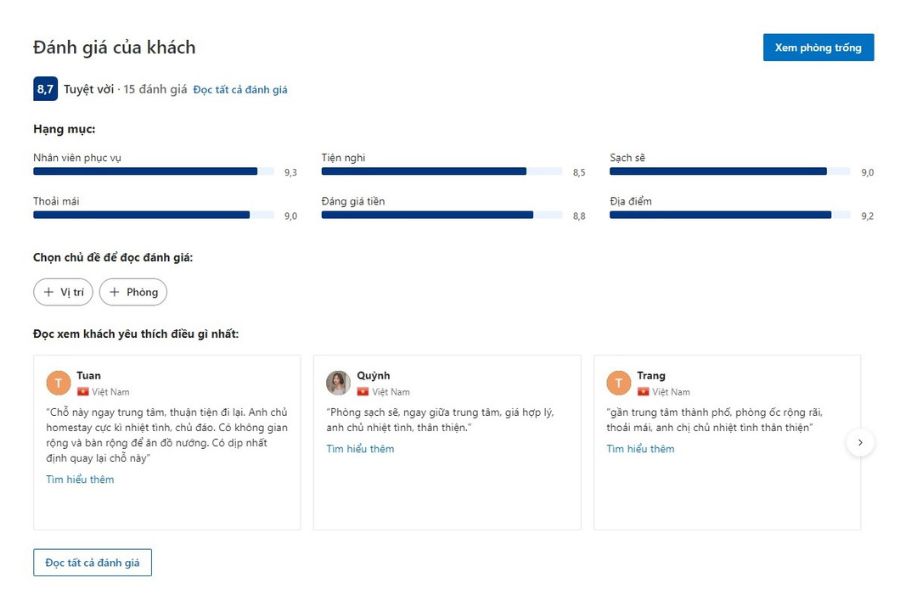This screenshot has width=900, height=600.
Task: Expand Quỳnh's review via Tìm hiểu thêm
Action: click(360, 449)
